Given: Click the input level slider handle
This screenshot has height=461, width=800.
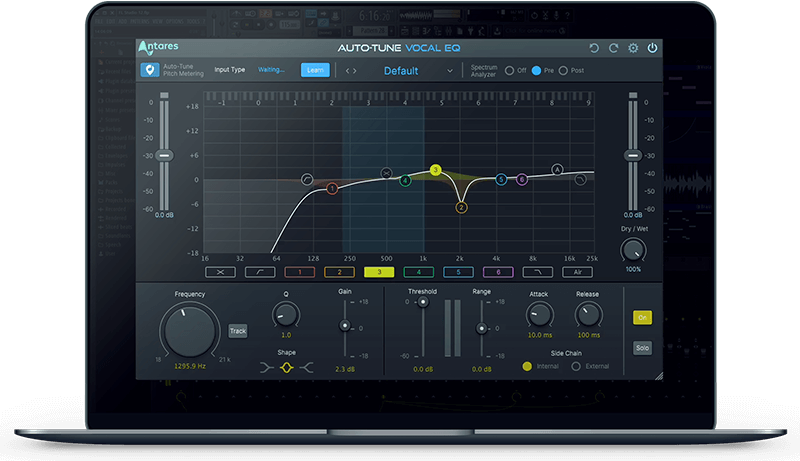Looking at the screenshot, I should point(164,156).
